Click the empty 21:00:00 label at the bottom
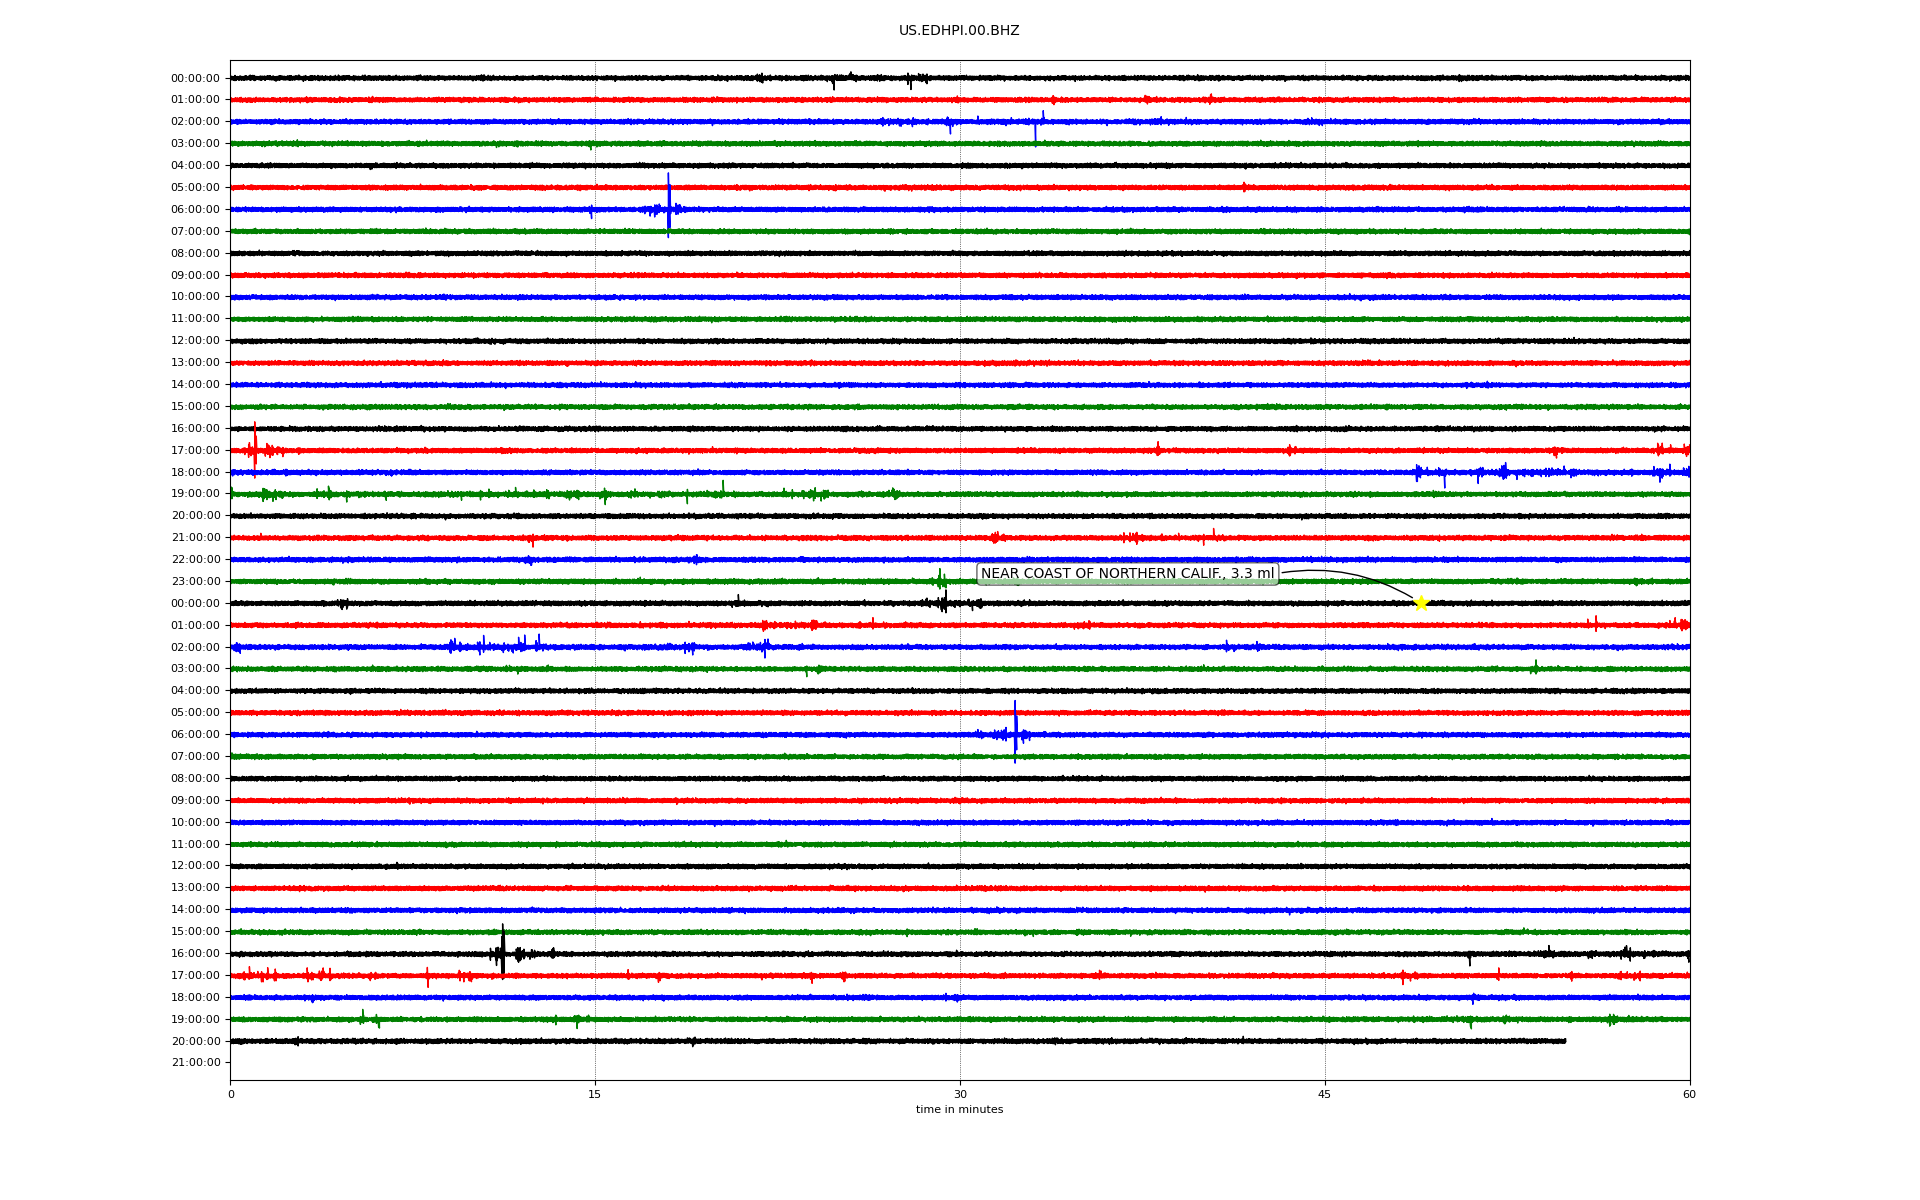Viewport: 1920px width, 1200px height. click(195, 1063)
